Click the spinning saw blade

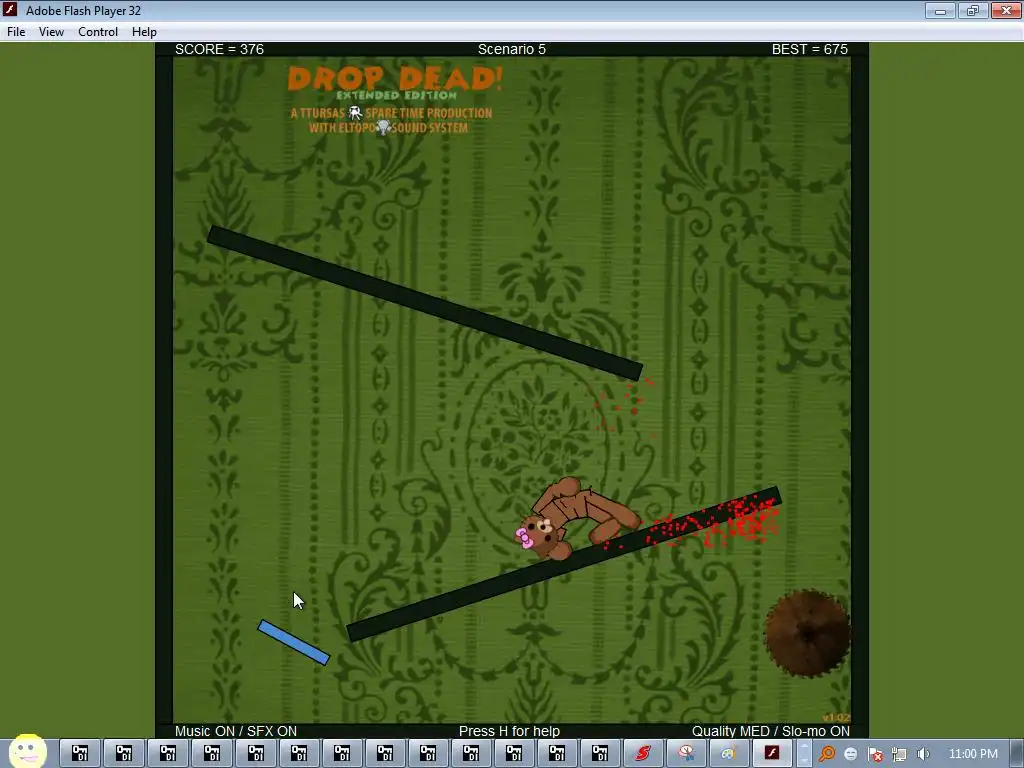pyautogui.click(x=807, y=633)
